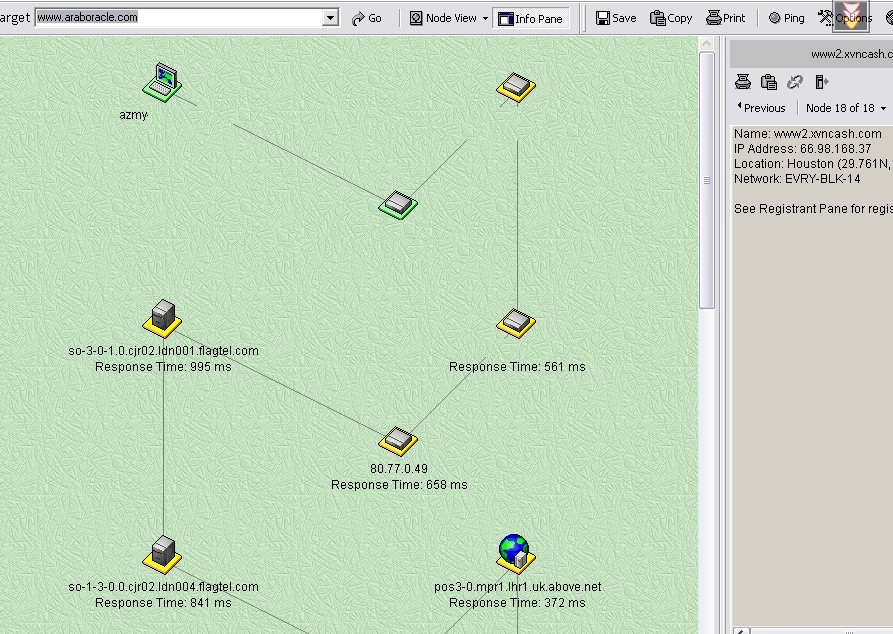Screen dimensions: 893x634
Task: Click the azmy computer node icon
Action: pos(162,82)
